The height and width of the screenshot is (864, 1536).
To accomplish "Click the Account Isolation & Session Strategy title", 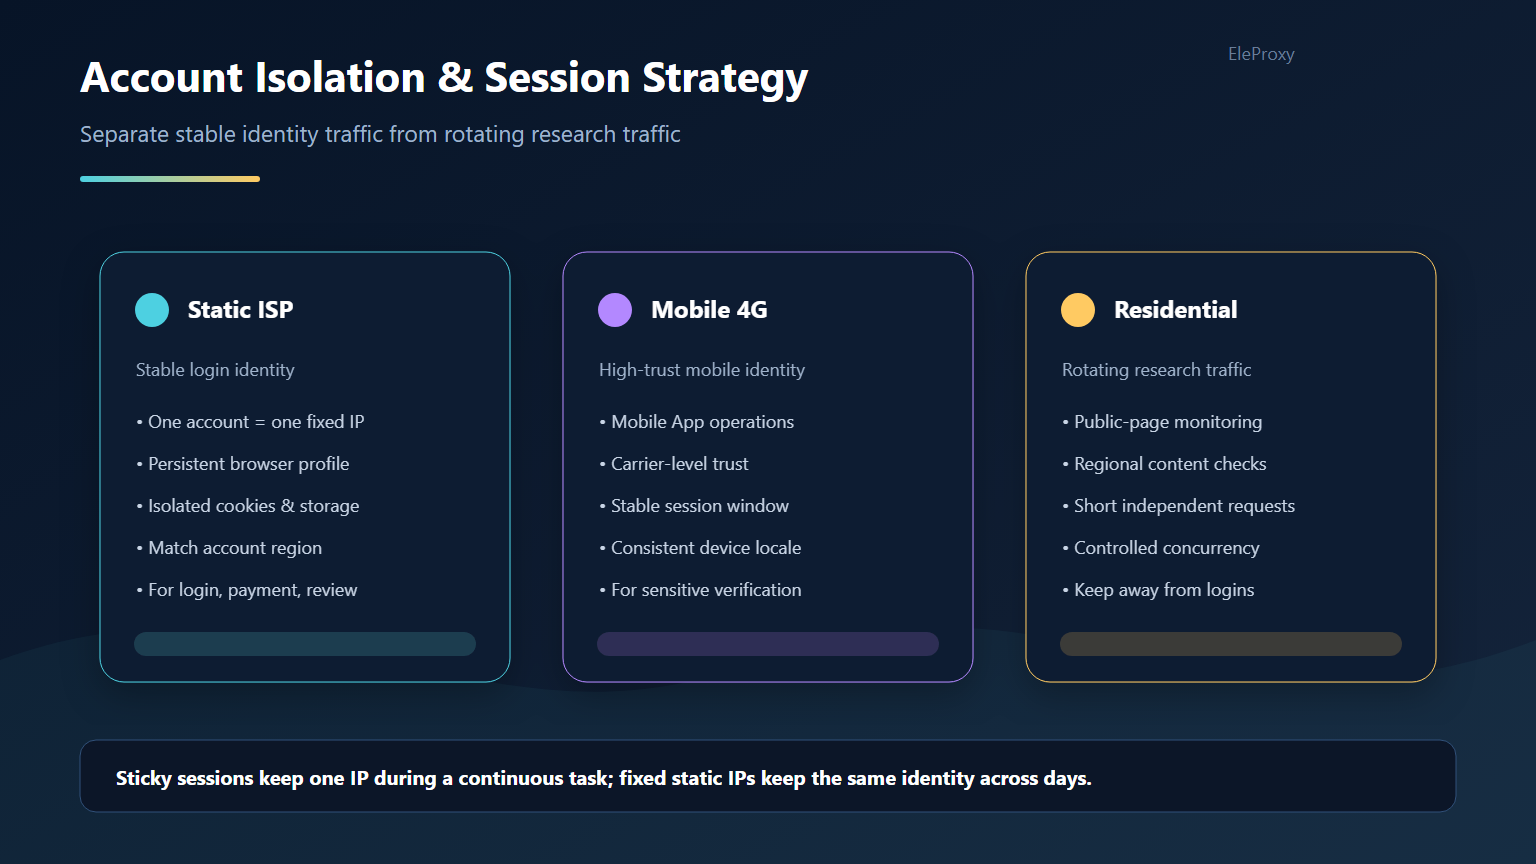I will (x=444, y=78).
